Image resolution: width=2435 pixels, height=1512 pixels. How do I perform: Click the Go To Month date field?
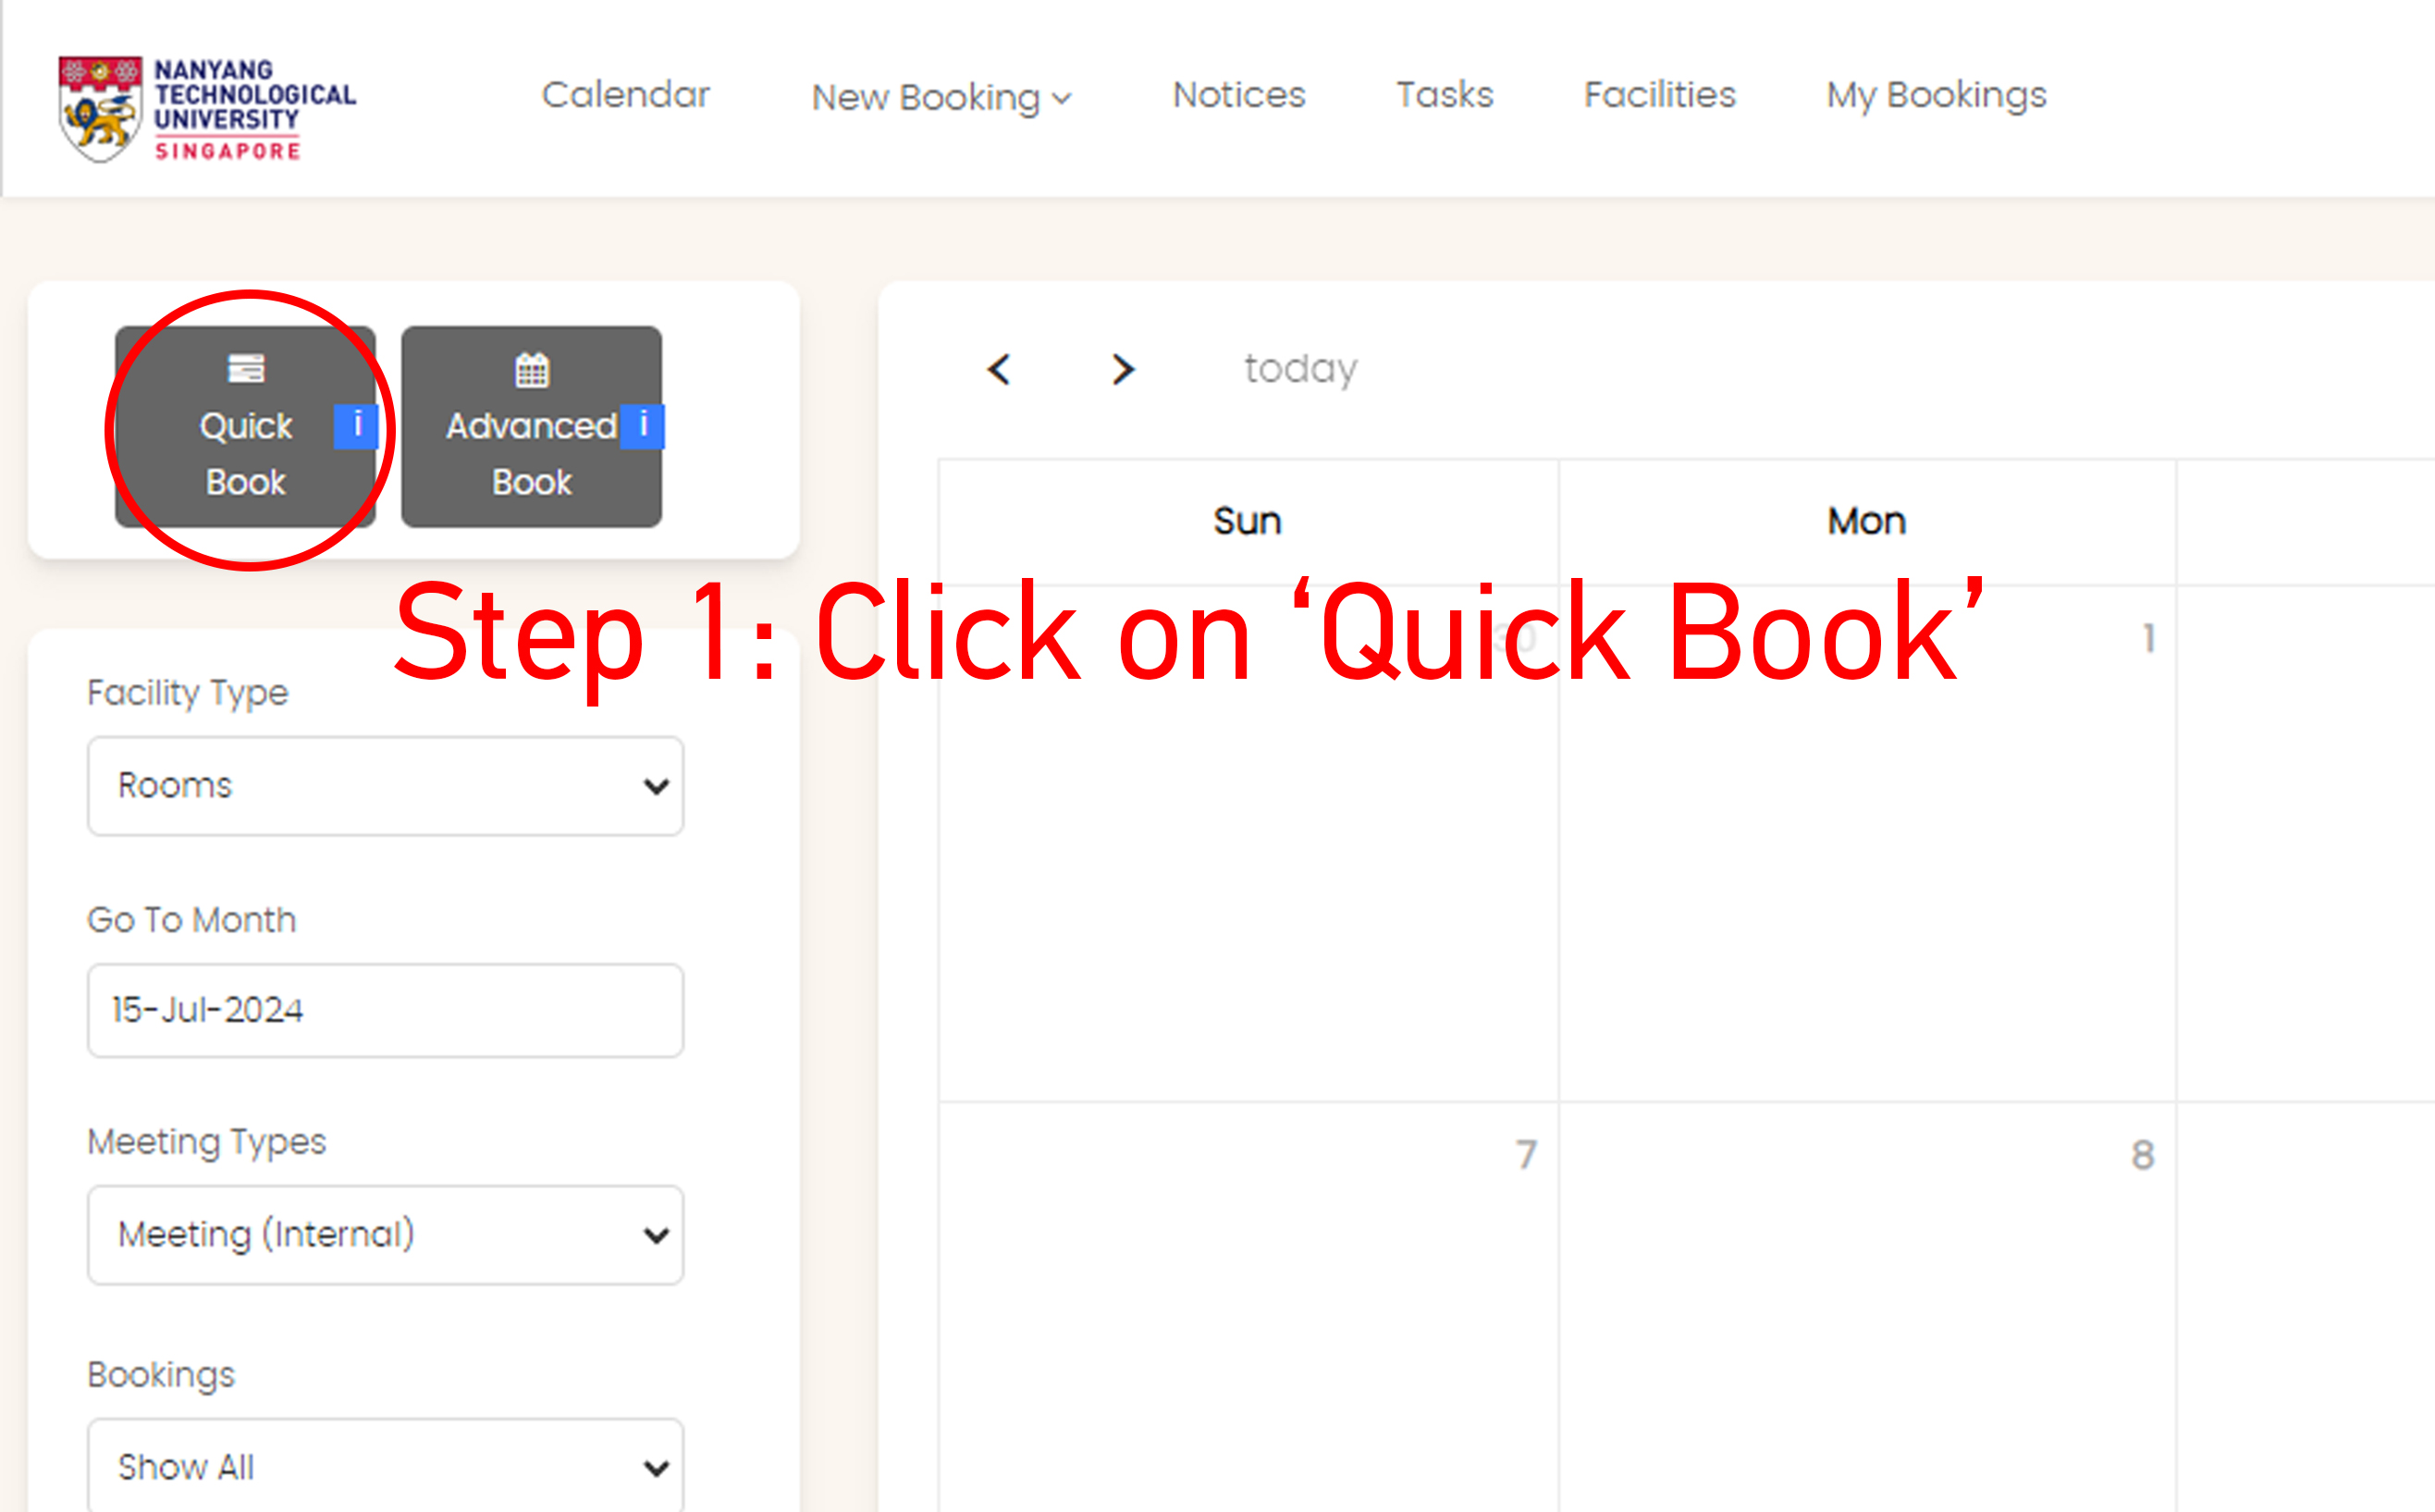(385, 1010)
